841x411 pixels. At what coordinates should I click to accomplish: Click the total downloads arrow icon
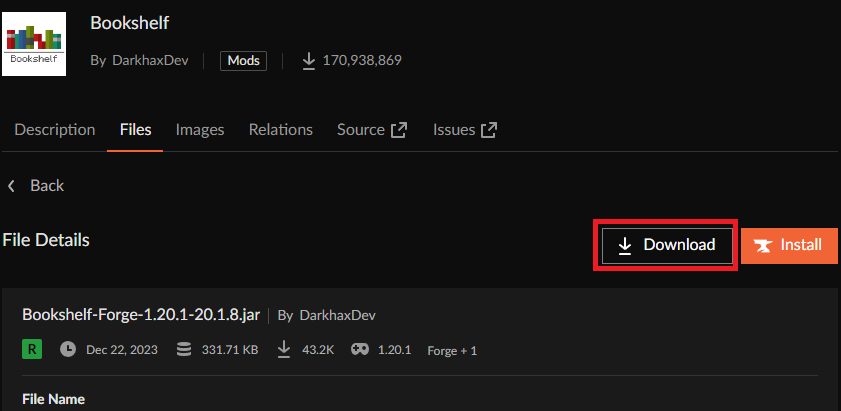pyautogui.click(x=308, y=61)
